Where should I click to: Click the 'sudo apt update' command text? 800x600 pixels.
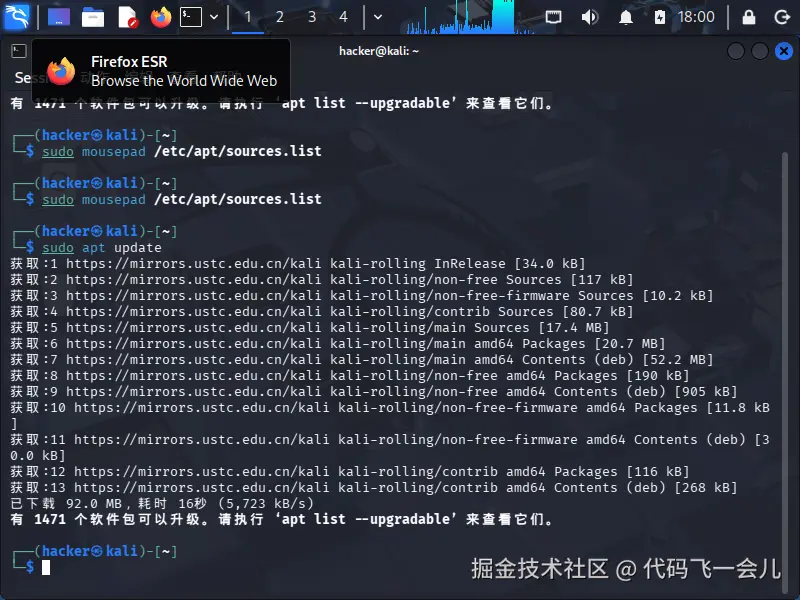pyautogui.click(x=102, y=247)
